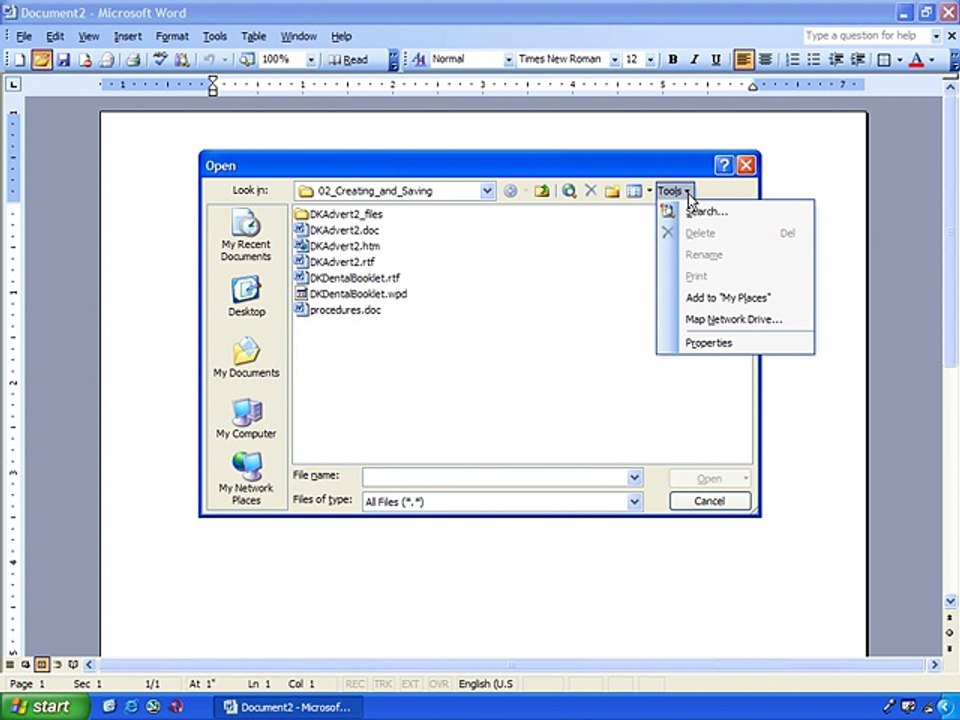The image size is (960, 720).
Task: Select Center alignment
Action: tap(765, 59)
